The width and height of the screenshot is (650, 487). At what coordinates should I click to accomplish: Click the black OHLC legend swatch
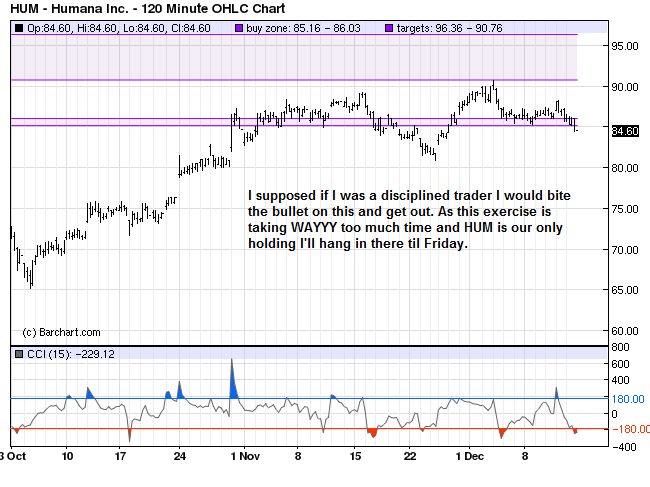[19, 28]
